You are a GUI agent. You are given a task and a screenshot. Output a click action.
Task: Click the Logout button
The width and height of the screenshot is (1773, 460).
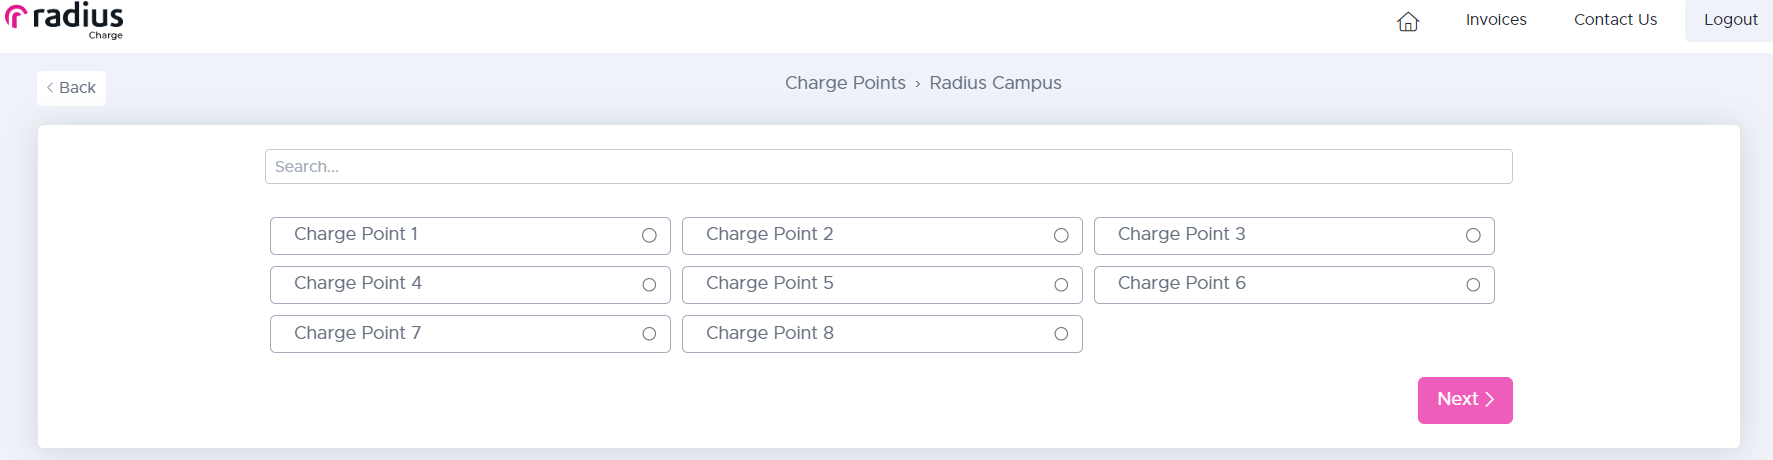1730,20
